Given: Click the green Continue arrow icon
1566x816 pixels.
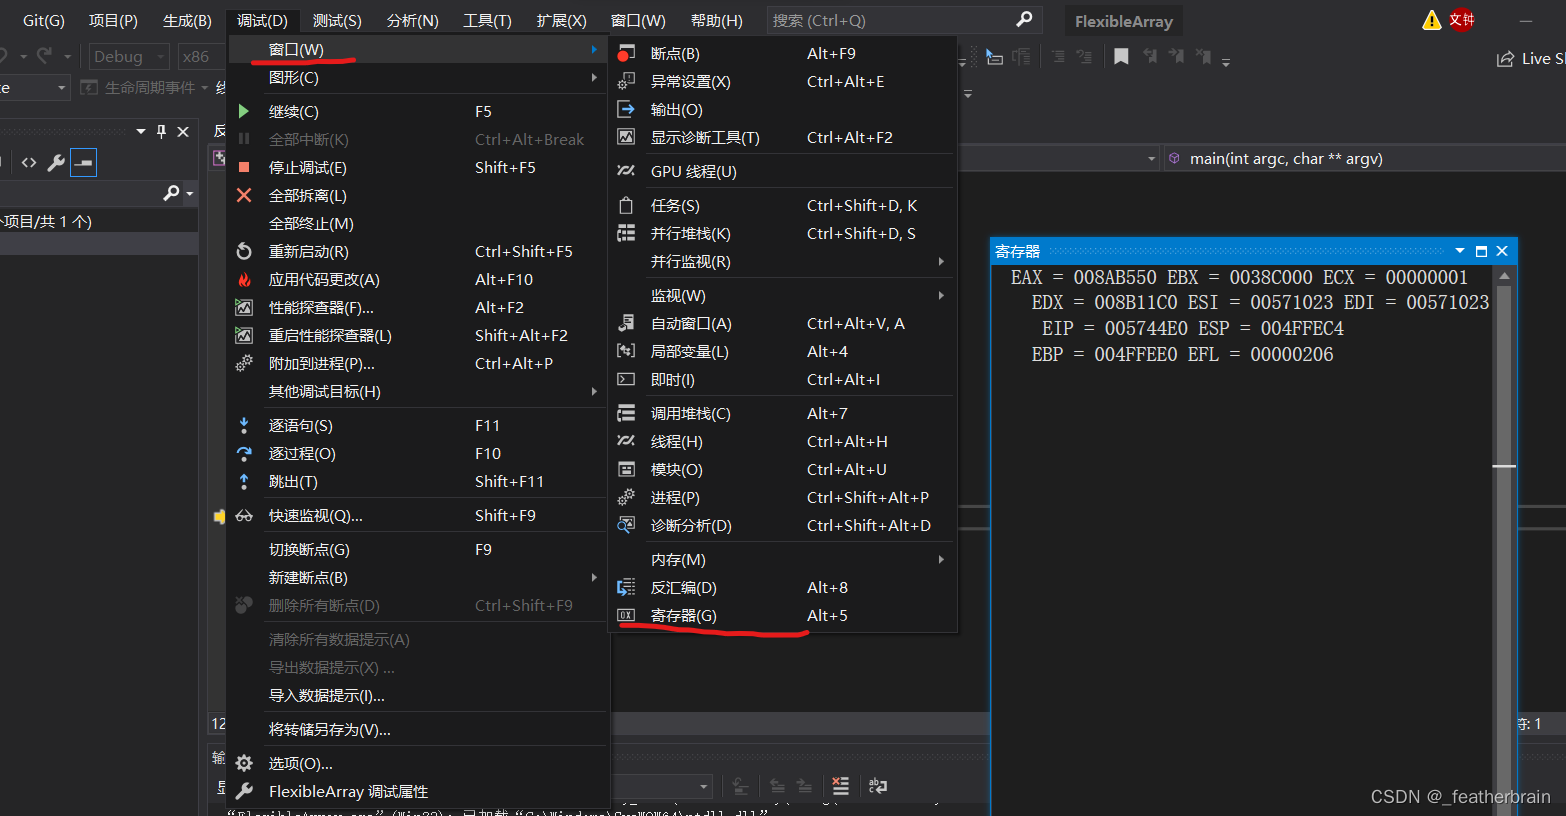Looking at the screenshot, I should click(x=244, y=111).
